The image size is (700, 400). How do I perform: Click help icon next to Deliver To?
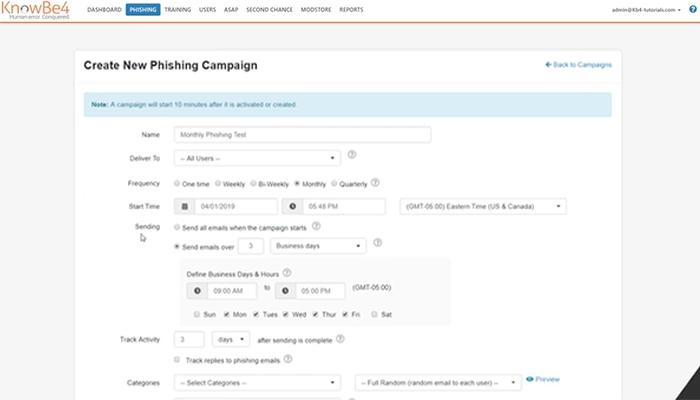pos(352,155)
